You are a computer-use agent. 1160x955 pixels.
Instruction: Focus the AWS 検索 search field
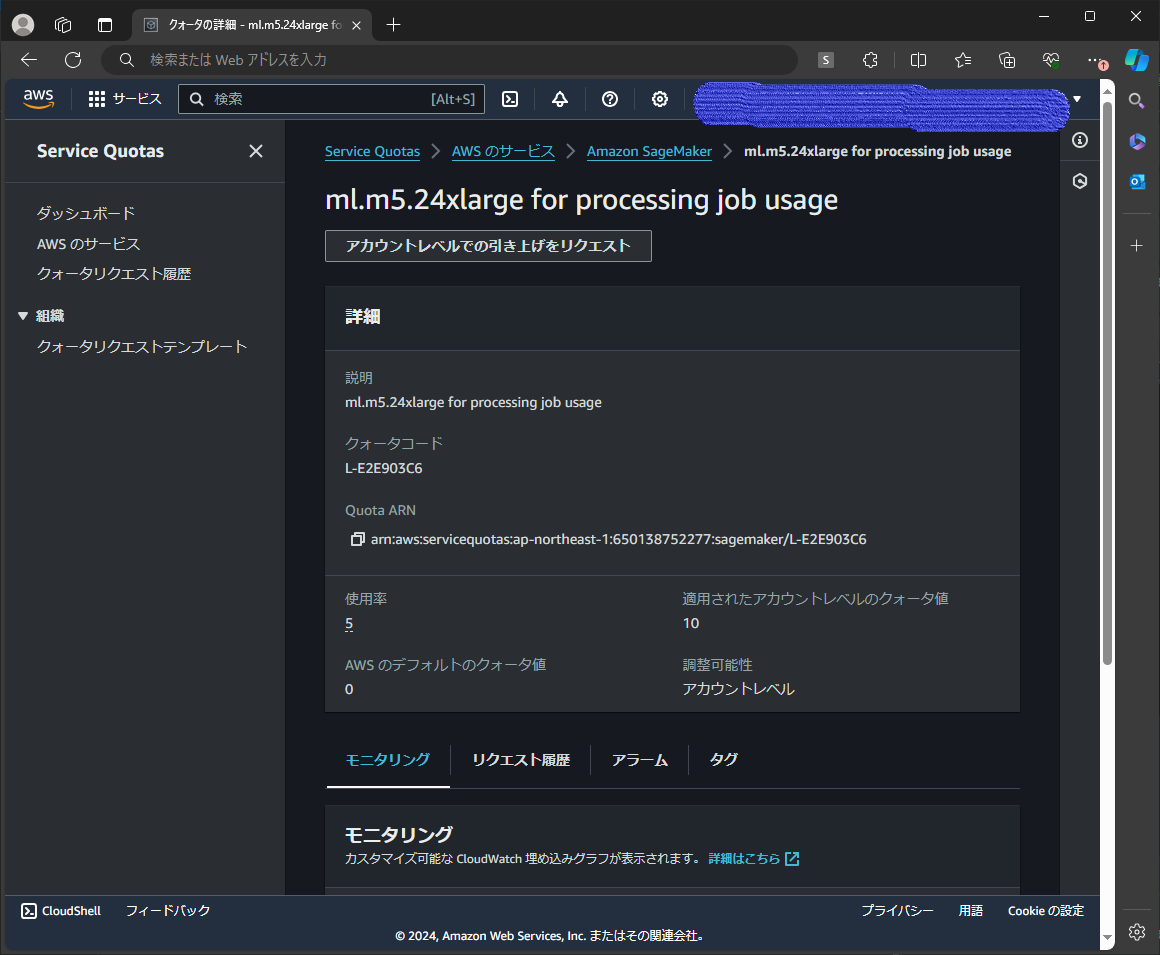[x=331, y=99]
